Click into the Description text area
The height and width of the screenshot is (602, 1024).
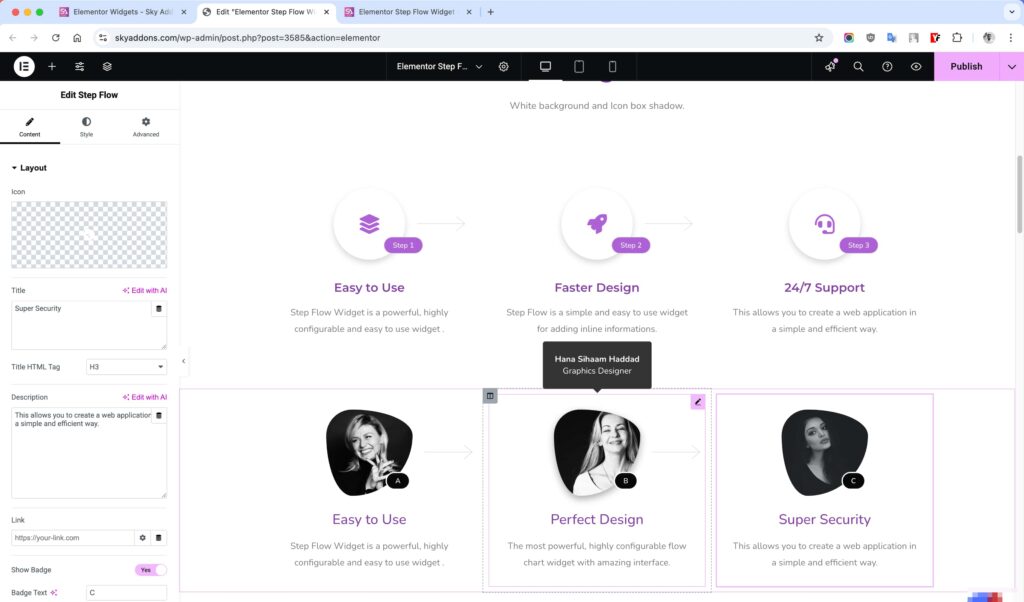coord(81,452)
